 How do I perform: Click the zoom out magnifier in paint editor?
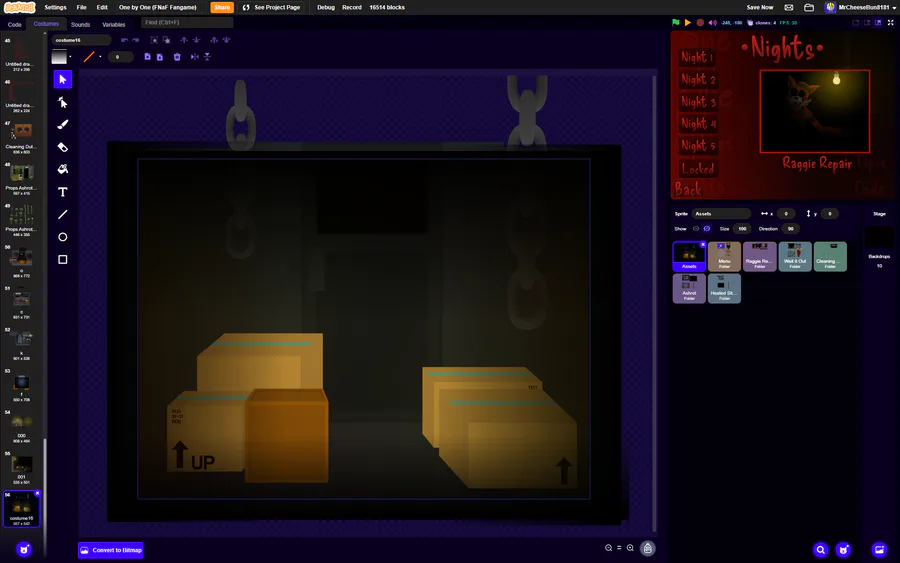click(608, 548)
